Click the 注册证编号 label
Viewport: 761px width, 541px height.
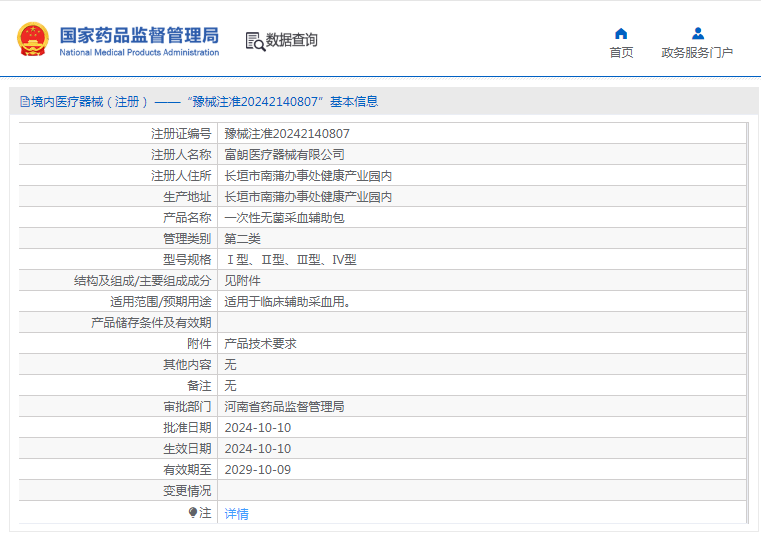point(181,133)
